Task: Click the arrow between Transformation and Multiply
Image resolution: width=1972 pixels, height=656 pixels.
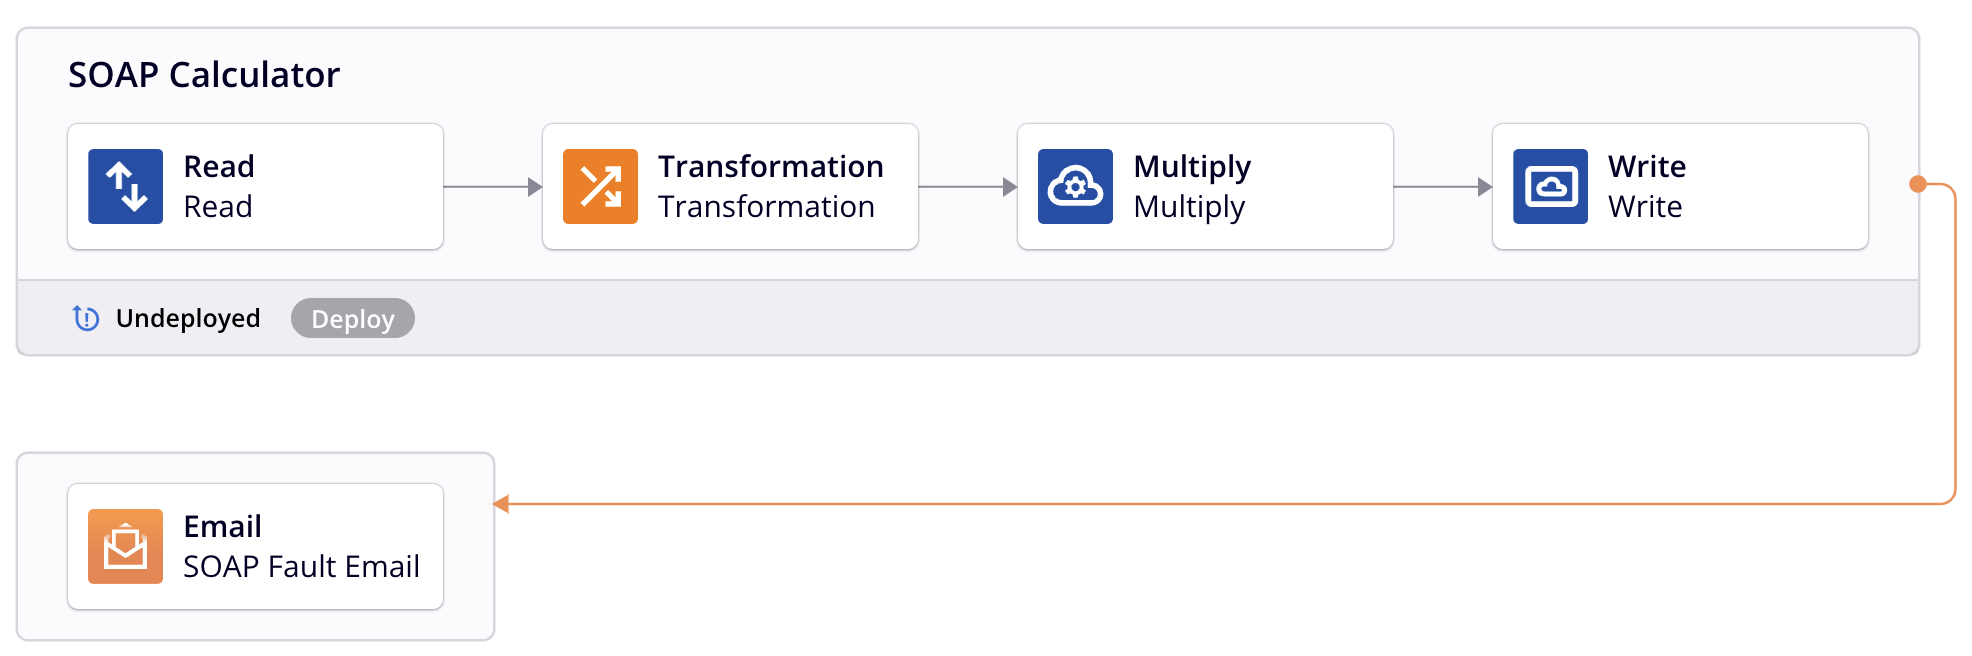Action: coord(967,186)
